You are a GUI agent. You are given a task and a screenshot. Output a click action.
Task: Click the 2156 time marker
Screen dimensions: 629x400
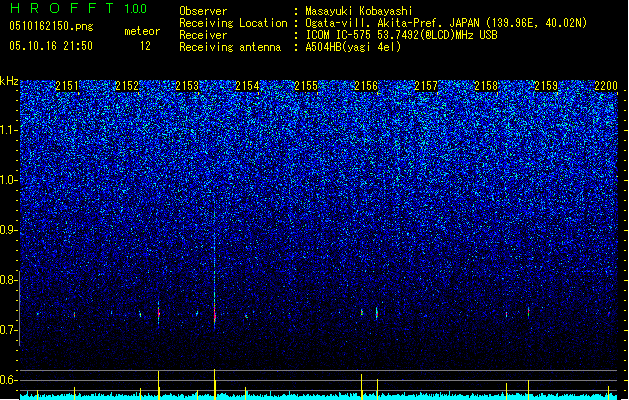(x=366, y=86)
